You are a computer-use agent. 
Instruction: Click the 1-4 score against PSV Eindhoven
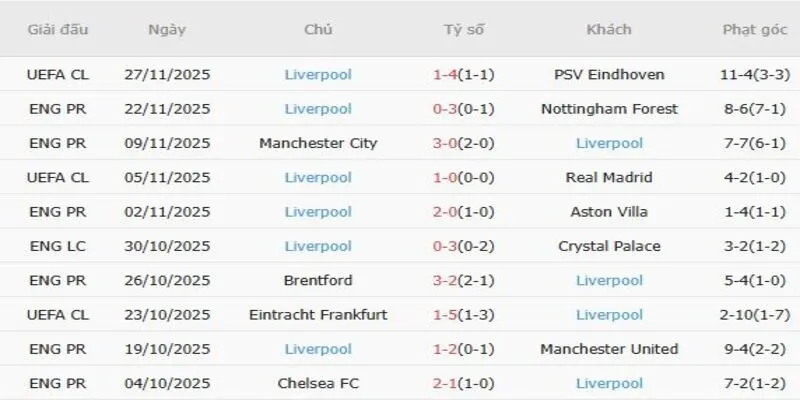click(x=446, y=74)
